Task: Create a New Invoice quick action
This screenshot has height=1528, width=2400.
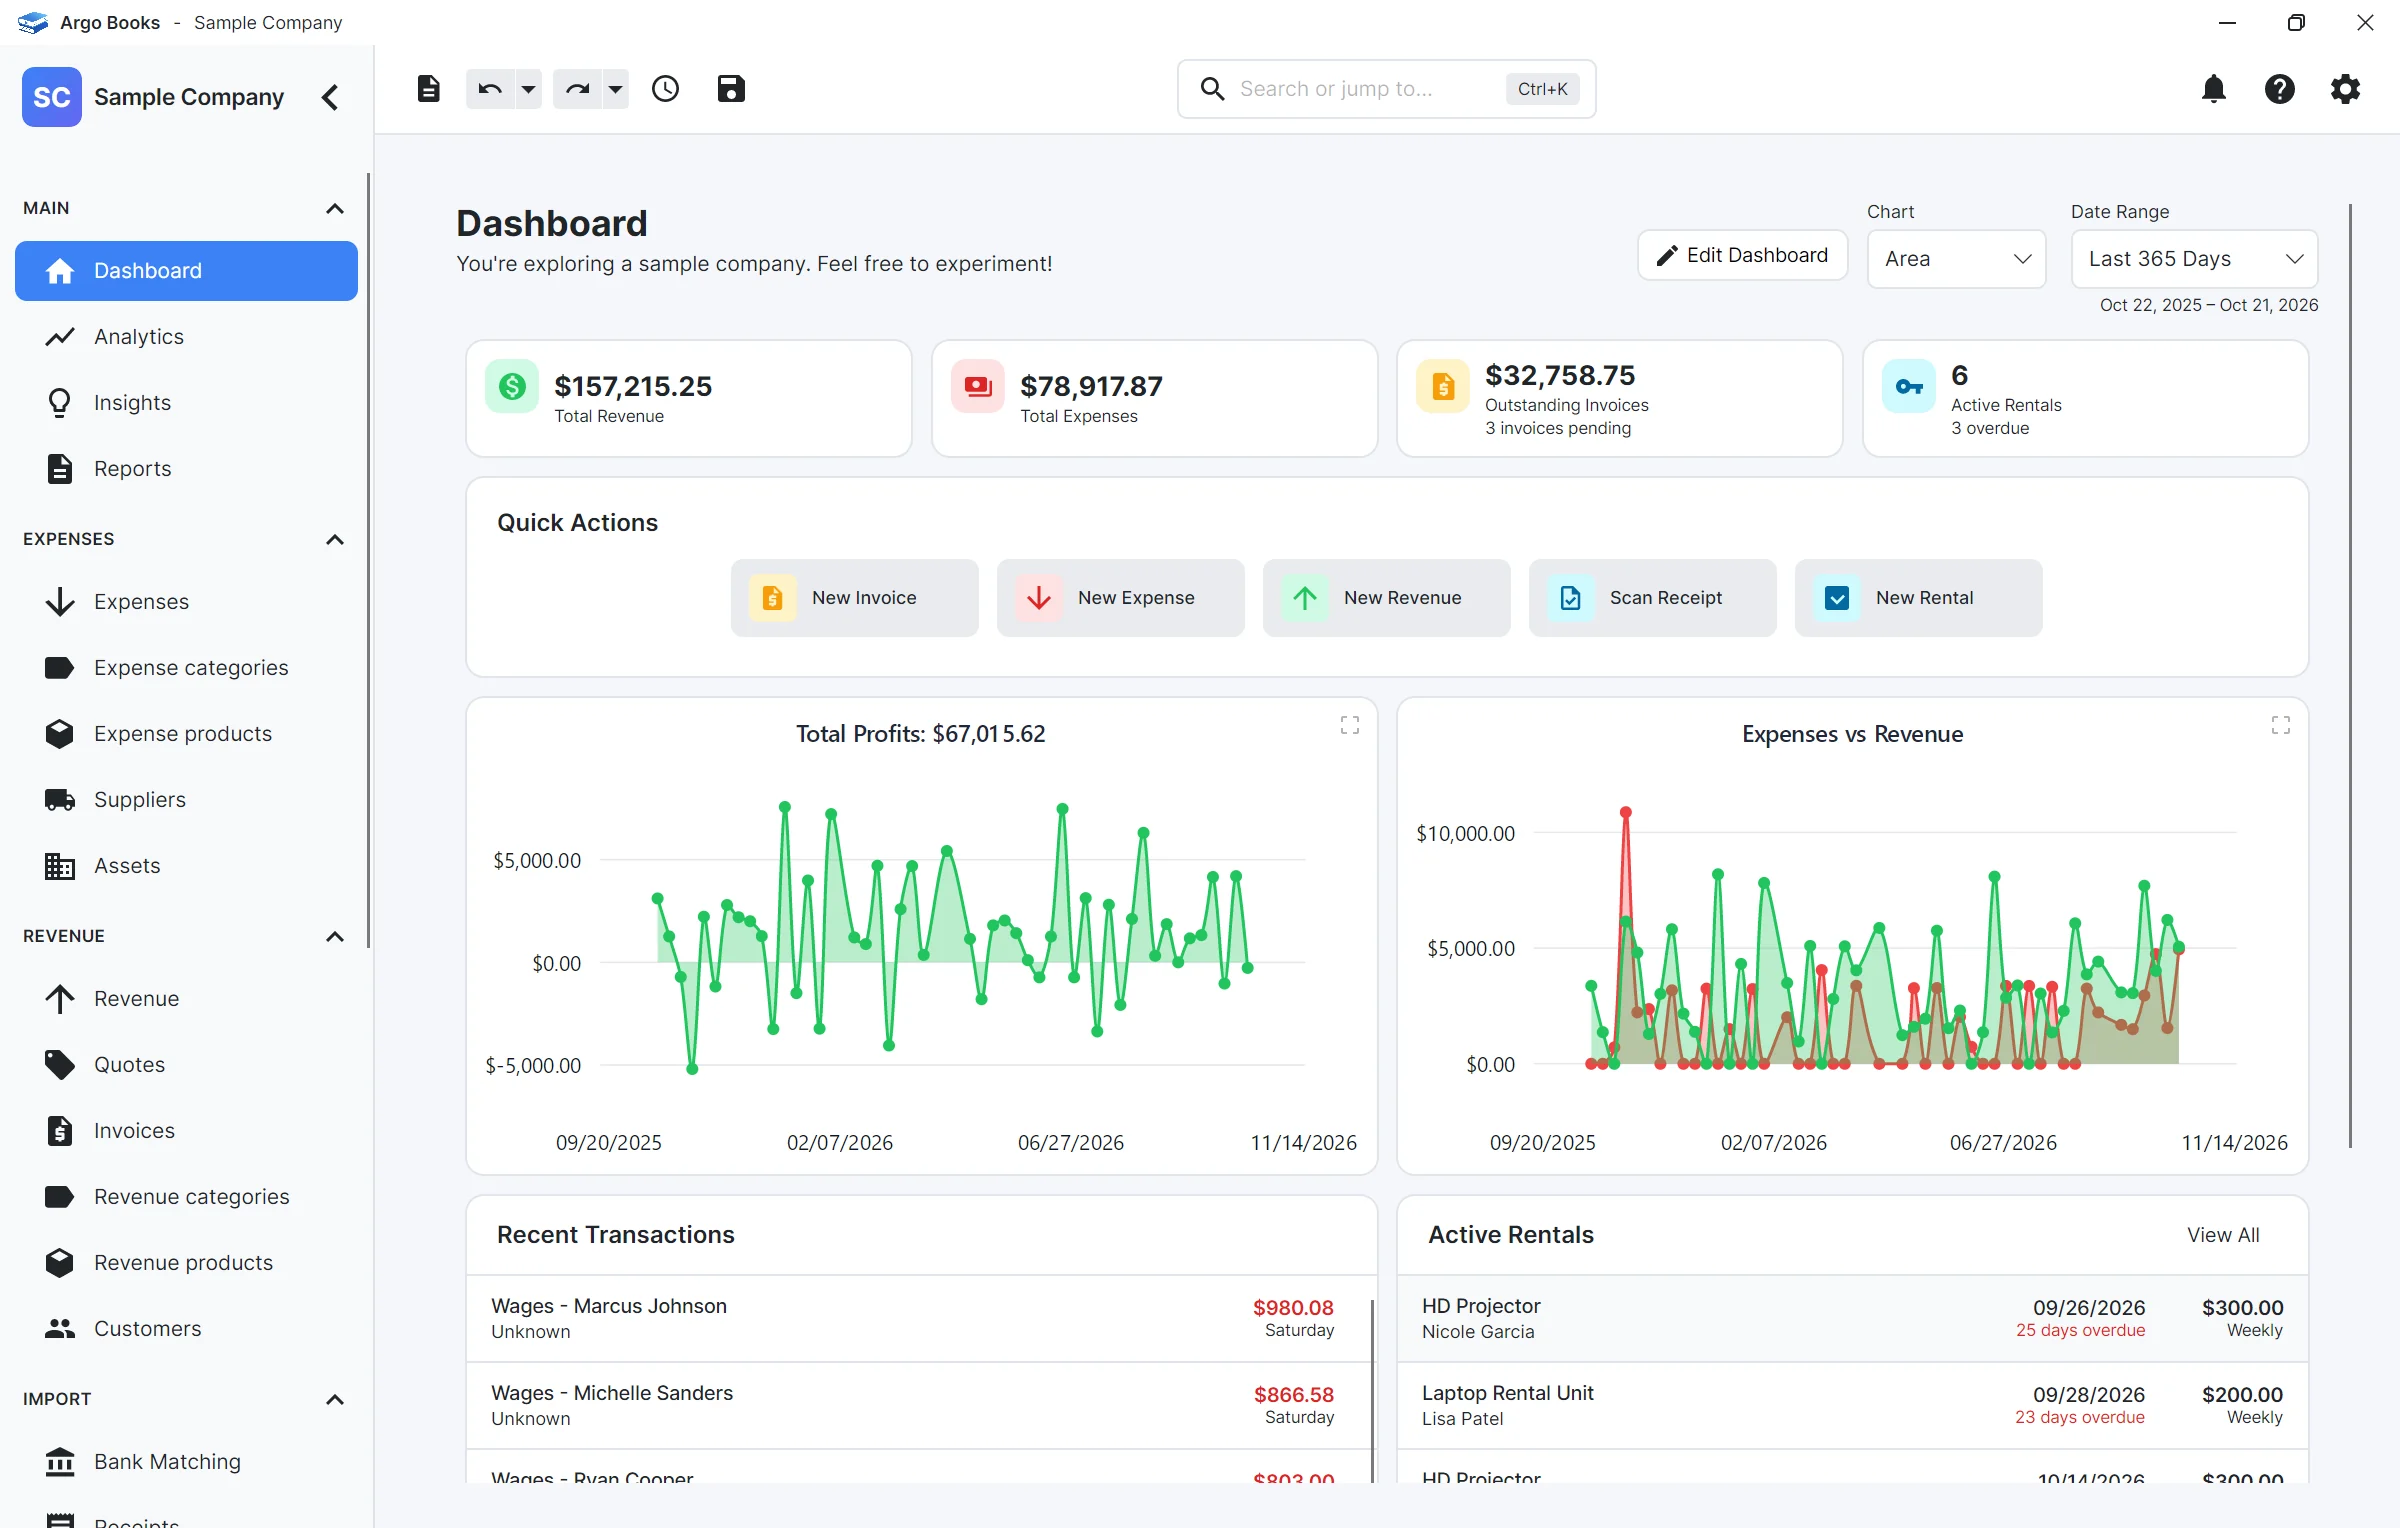Action: tap(855, 598)
